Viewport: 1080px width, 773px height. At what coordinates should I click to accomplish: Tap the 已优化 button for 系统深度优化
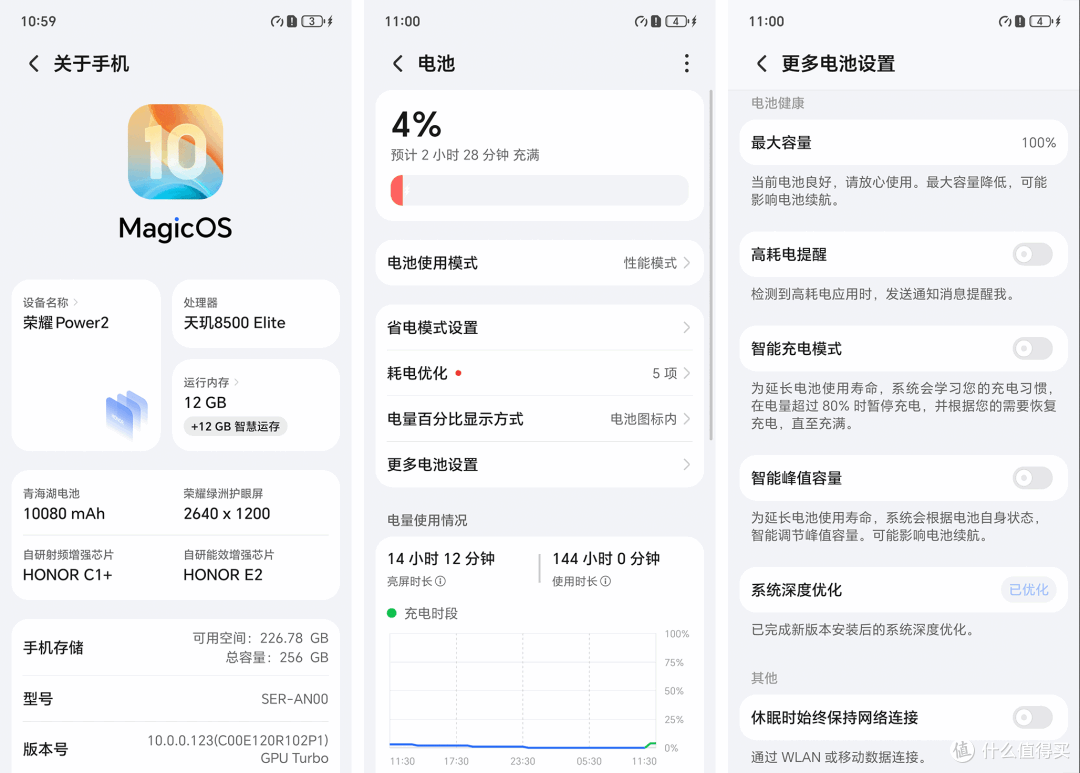pyautogui.click(x=1028, y=590)
